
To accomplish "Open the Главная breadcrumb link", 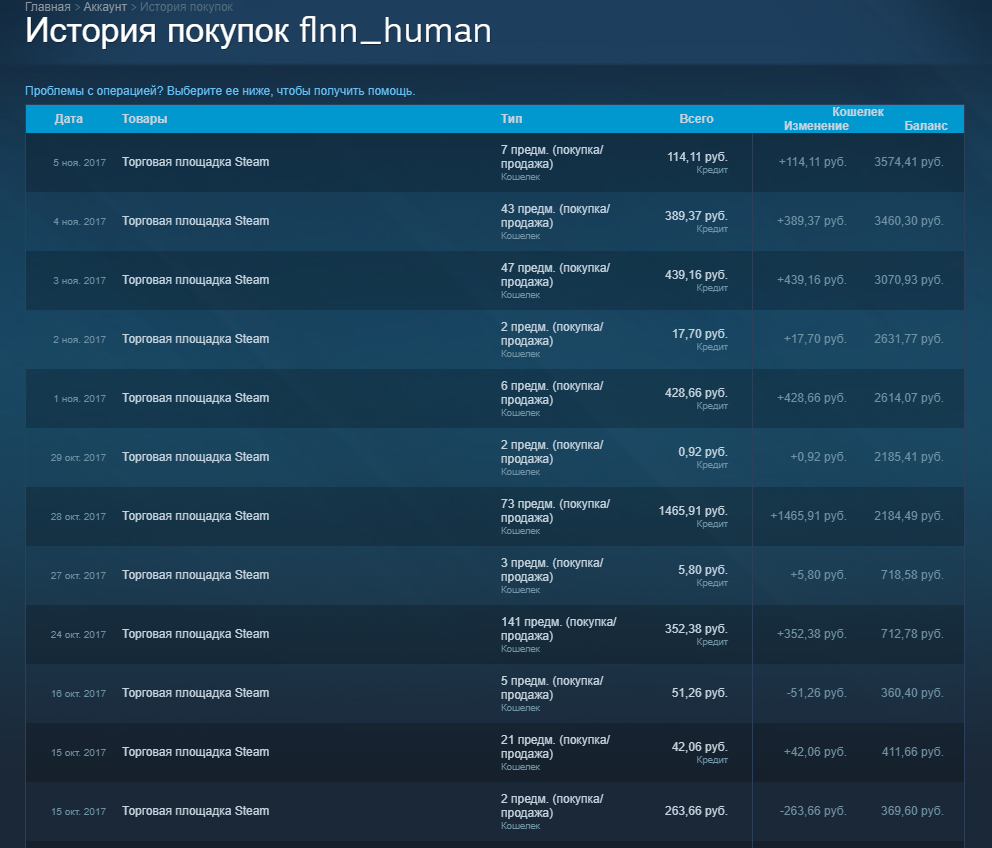I will [47, 7].
